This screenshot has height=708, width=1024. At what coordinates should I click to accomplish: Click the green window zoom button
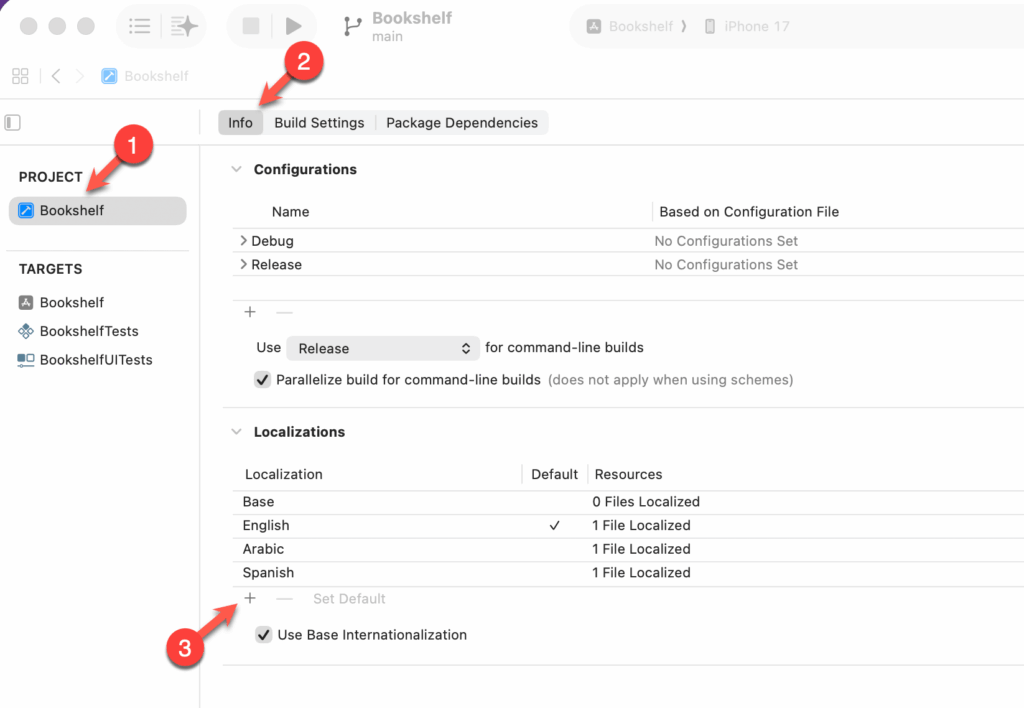86,26
